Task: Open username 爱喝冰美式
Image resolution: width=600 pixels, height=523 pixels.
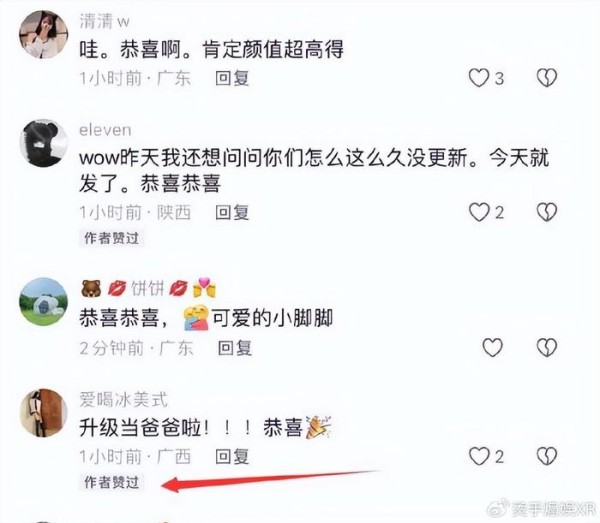Action: click(x=123, y=400)
